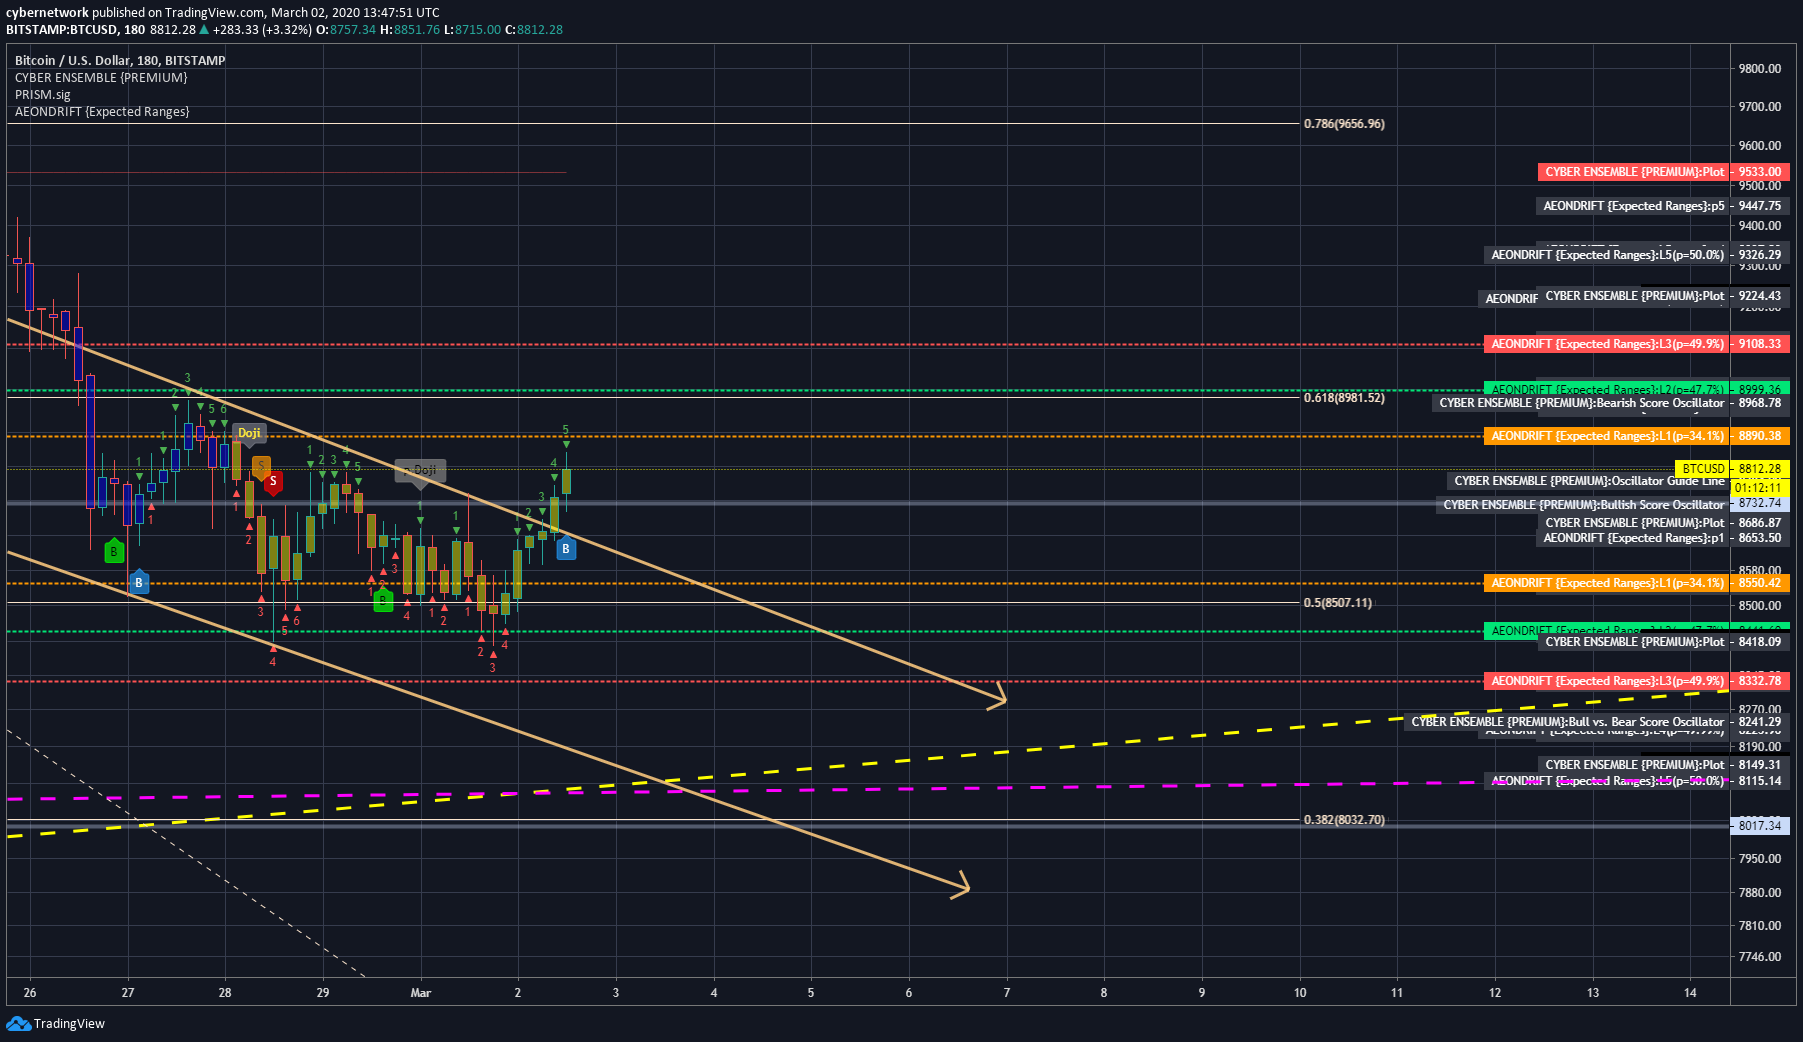Select the 0.382(8032.70) Fibonacci level label
This screenshot has width=1803, height=1042.
1344,820
